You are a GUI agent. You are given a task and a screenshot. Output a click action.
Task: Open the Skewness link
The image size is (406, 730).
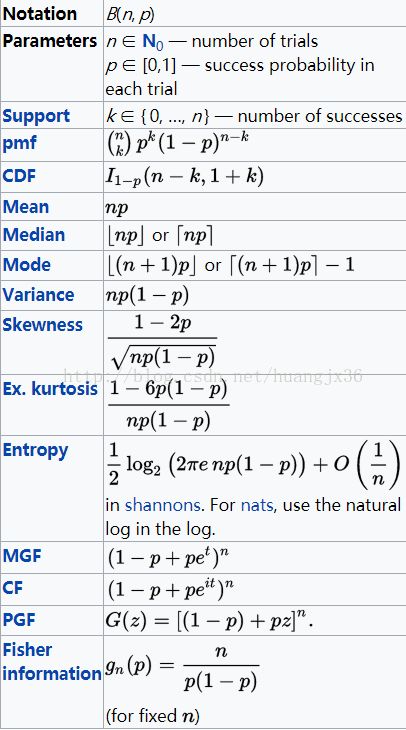point(42,324)
